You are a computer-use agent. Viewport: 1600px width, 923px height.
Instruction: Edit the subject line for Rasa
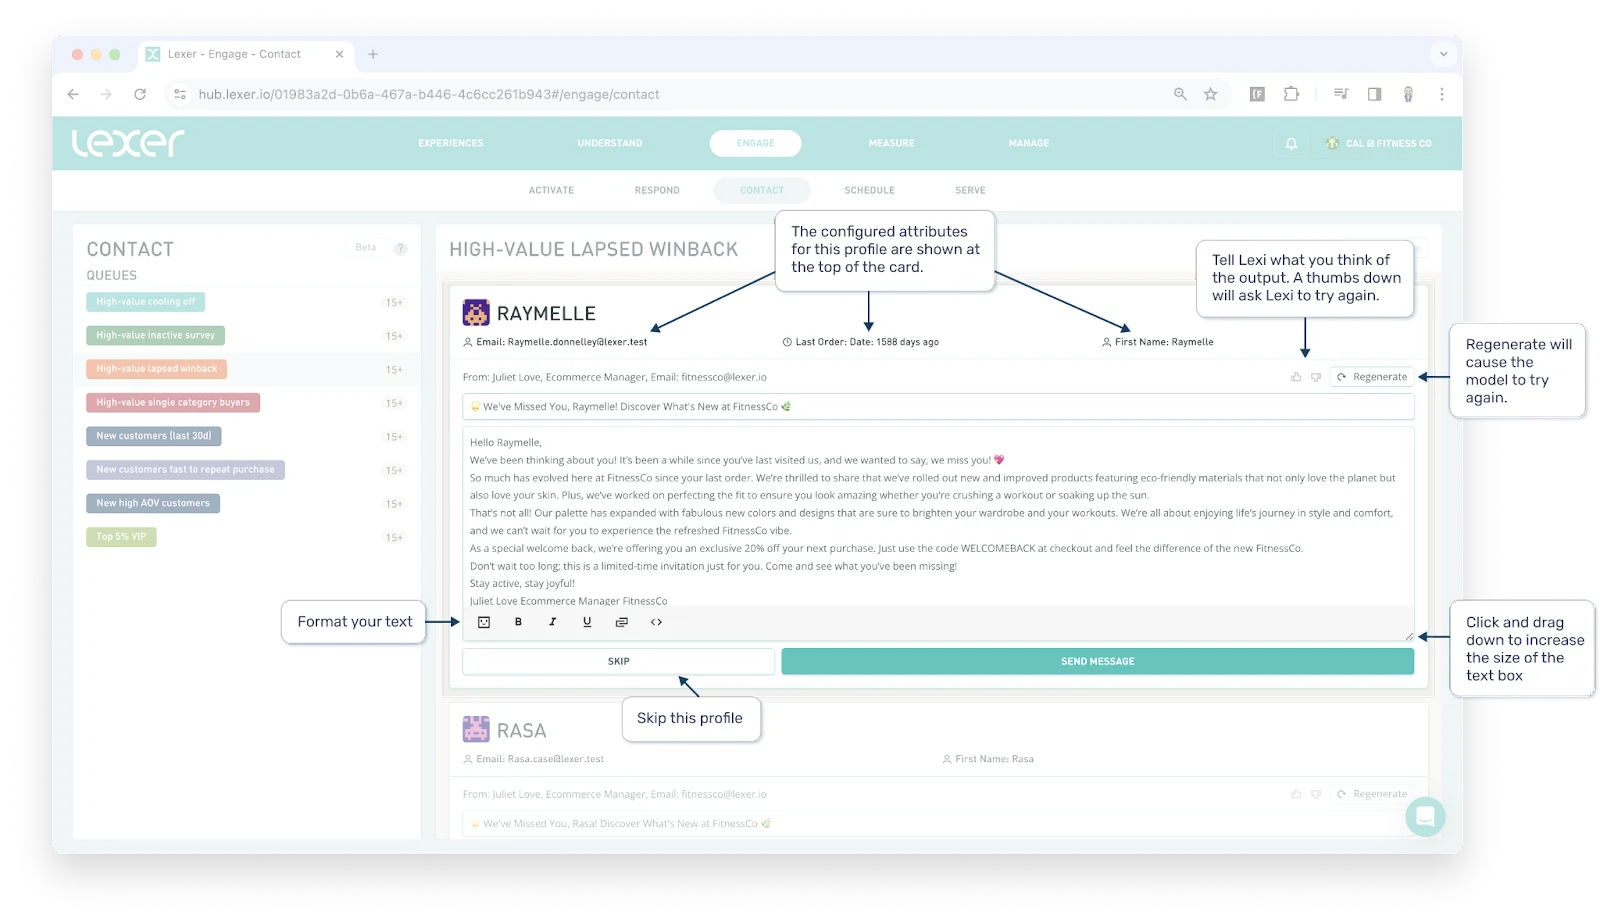(938, 824)
